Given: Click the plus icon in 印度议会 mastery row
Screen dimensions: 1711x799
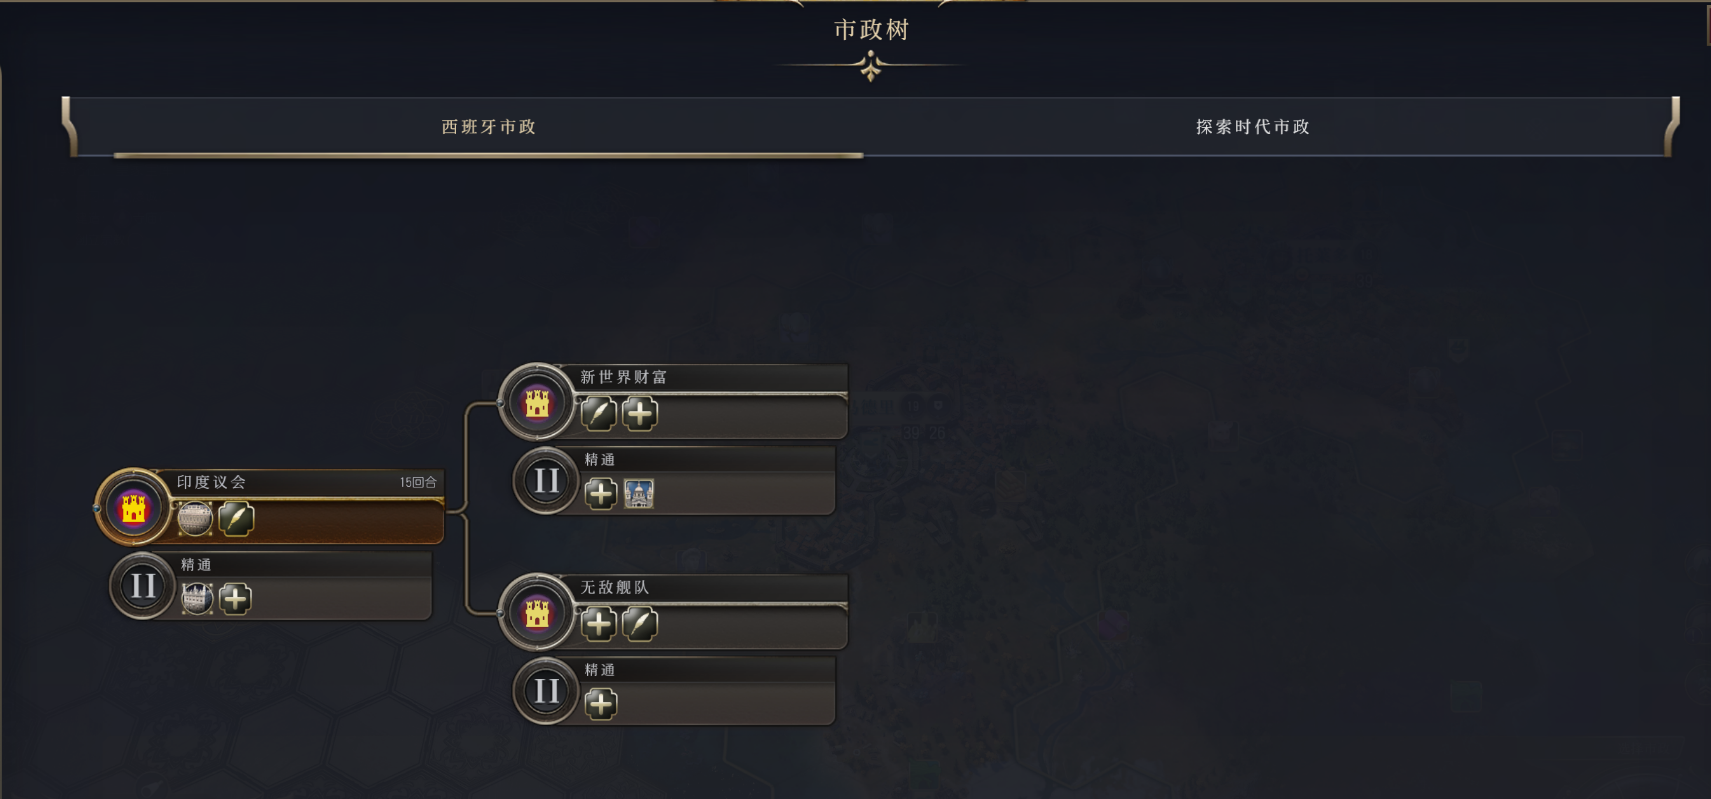Looking at the screenshot, I should (235, 598).
